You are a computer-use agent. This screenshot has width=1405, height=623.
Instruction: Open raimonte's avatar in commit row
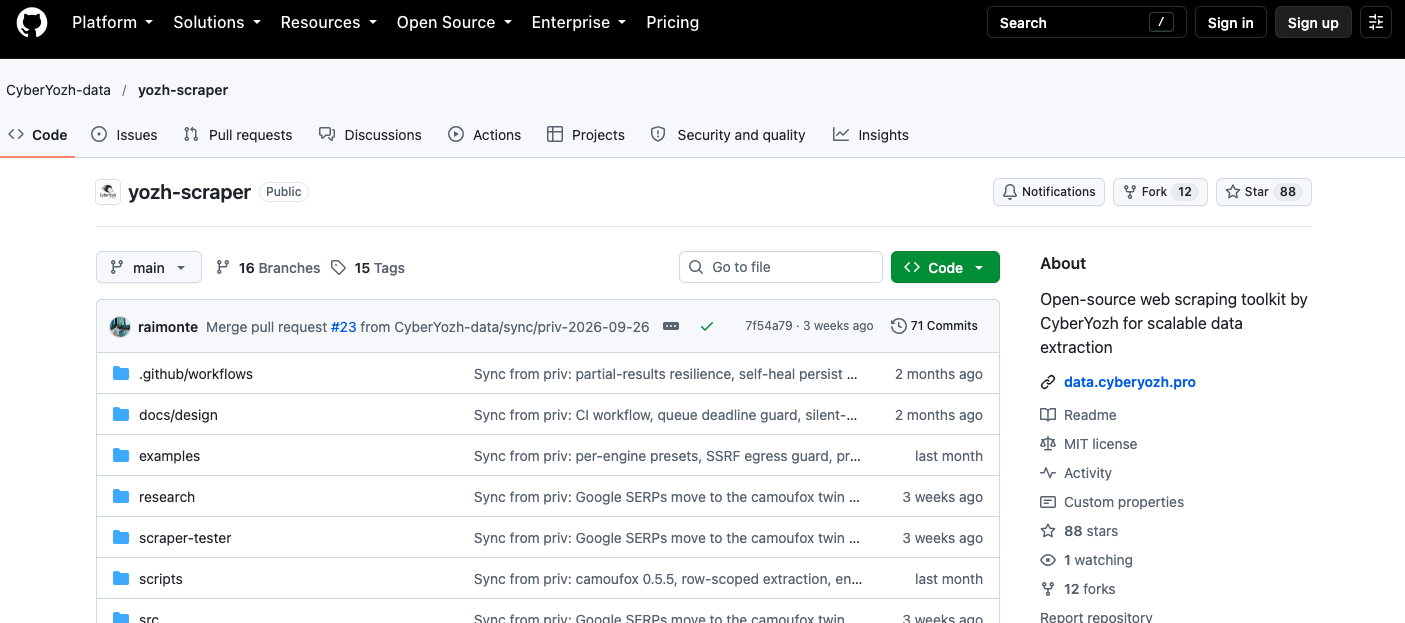pyautogui.click(x=120, y=327)
